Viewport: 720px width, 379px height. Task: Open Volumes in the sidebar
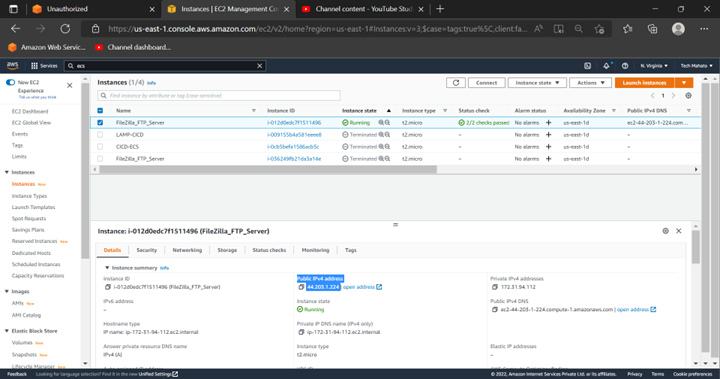tap(22, 343)
